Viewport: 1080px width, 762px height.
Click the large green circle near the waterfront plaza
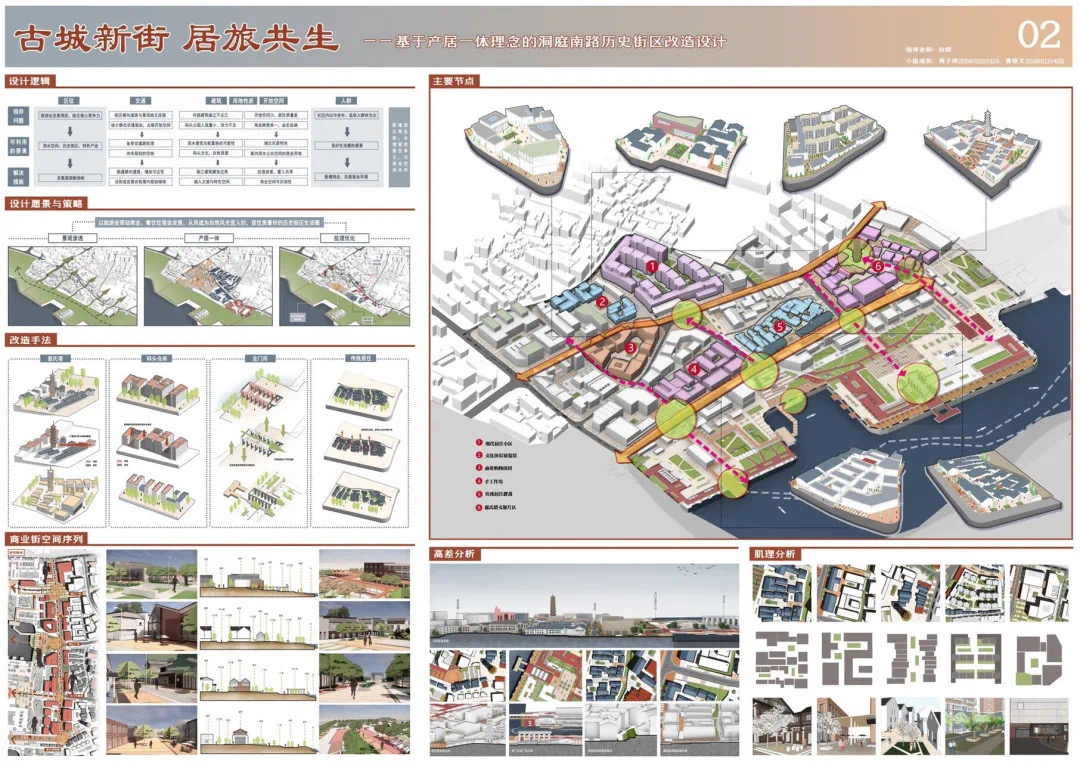[x=917, y=384]
